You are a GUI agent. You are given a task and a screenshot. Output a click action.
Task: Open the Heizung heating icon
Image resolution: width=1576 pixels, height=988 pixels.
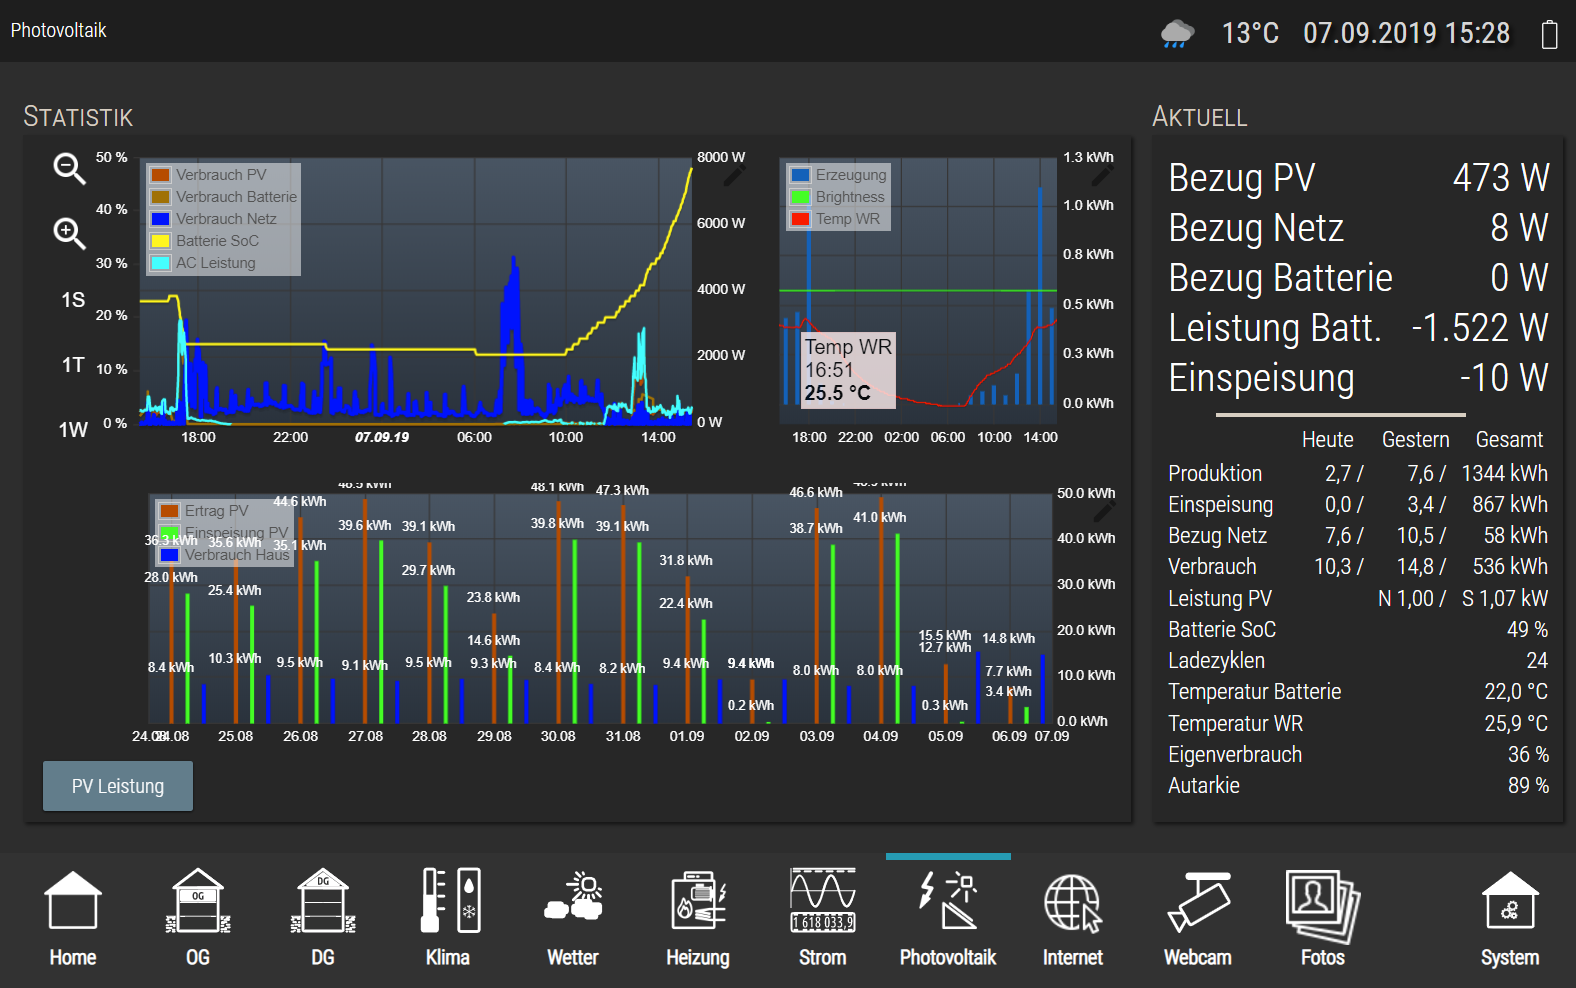click(698, 901)
